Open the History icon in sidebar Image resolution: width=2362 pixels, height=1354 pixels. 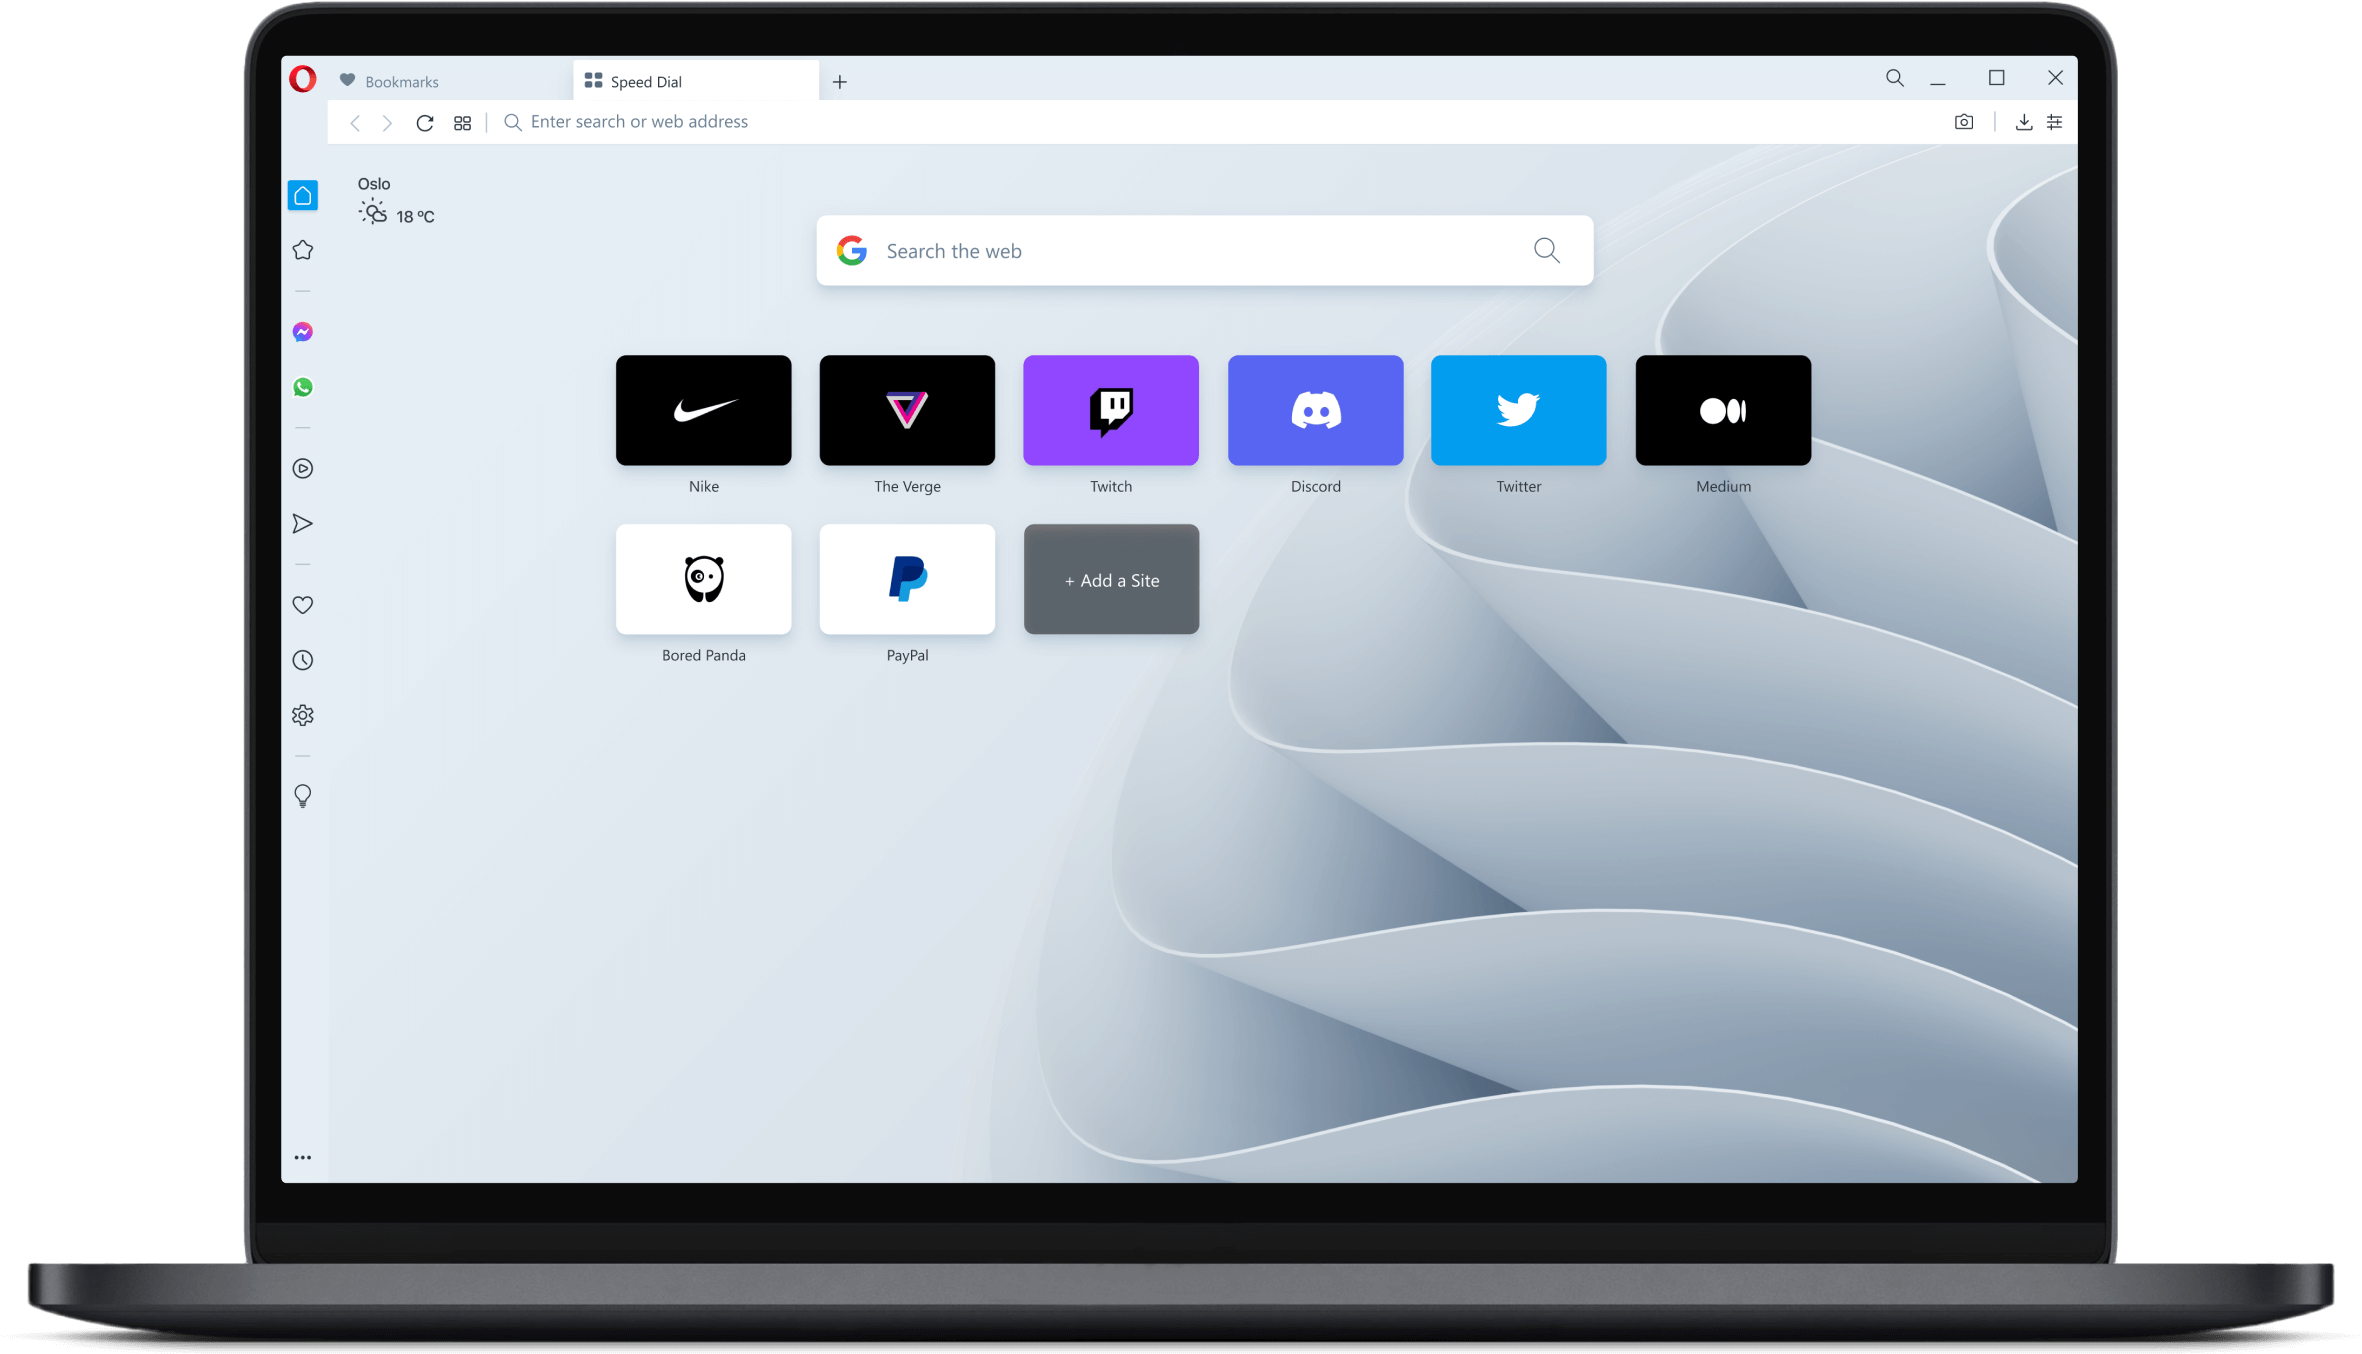[302, 660]
